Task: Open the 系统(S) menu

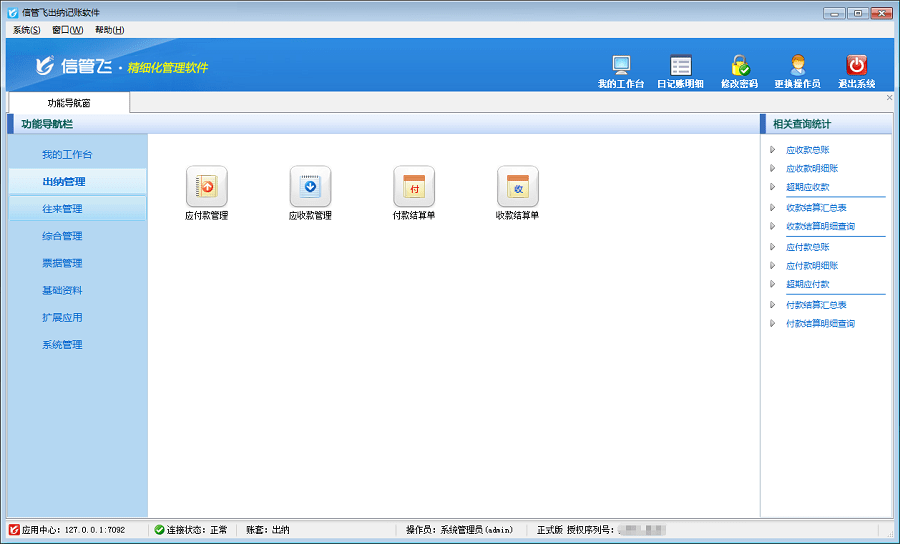Action: (26, 30)
